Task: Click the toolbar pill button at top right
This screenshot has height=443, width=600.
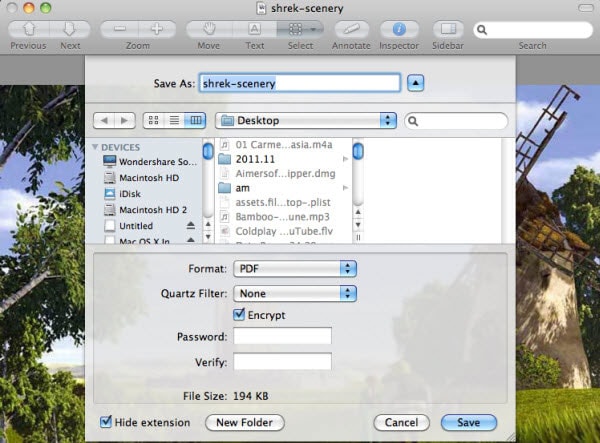Action: coord(585,8)
